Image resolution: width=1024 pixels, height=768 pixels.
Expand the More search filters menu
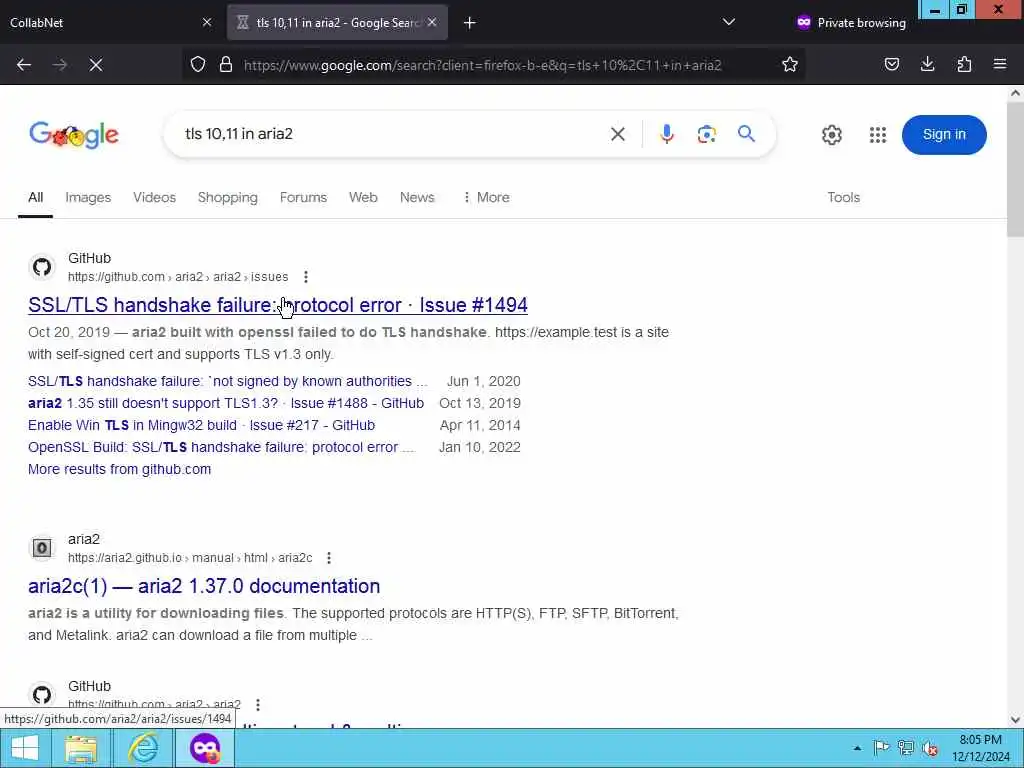point(486,197)
